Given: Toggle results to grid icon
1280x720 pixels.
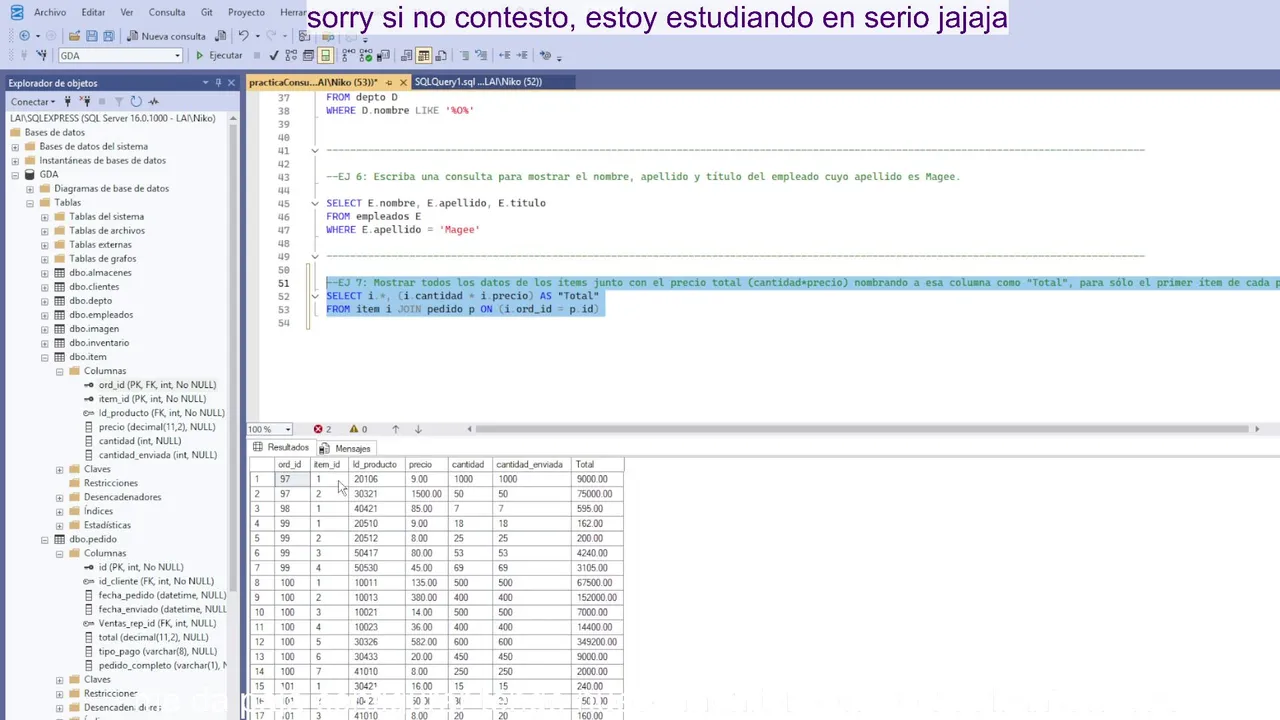Looking at the screenshot, I should (424, 56).
